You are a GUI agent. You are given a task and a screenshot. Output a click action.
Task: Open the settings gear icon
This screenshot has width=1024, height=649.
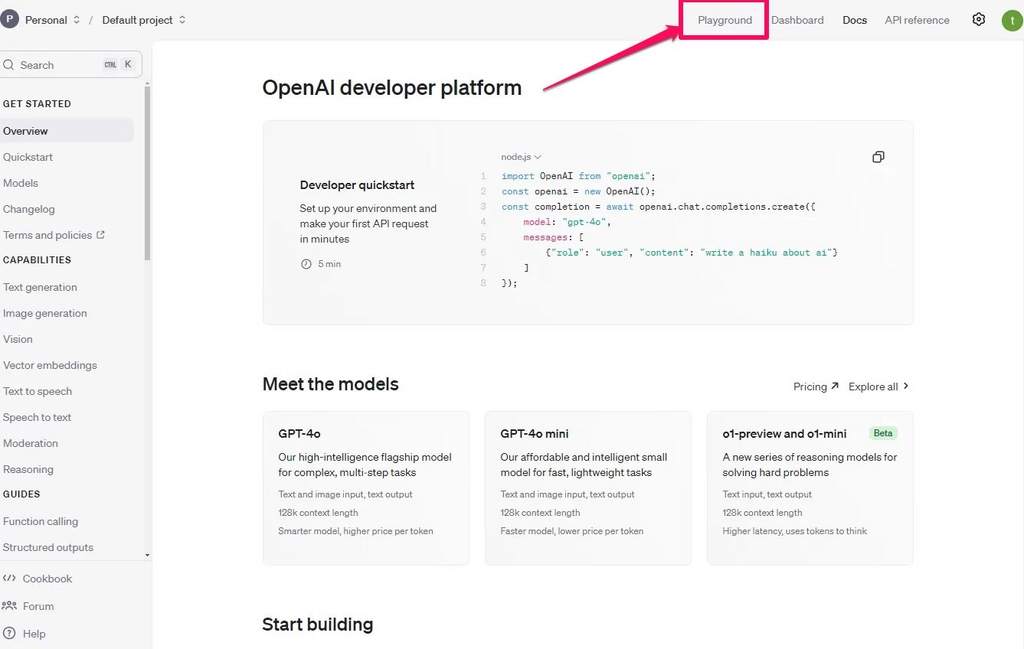(978, 20)
